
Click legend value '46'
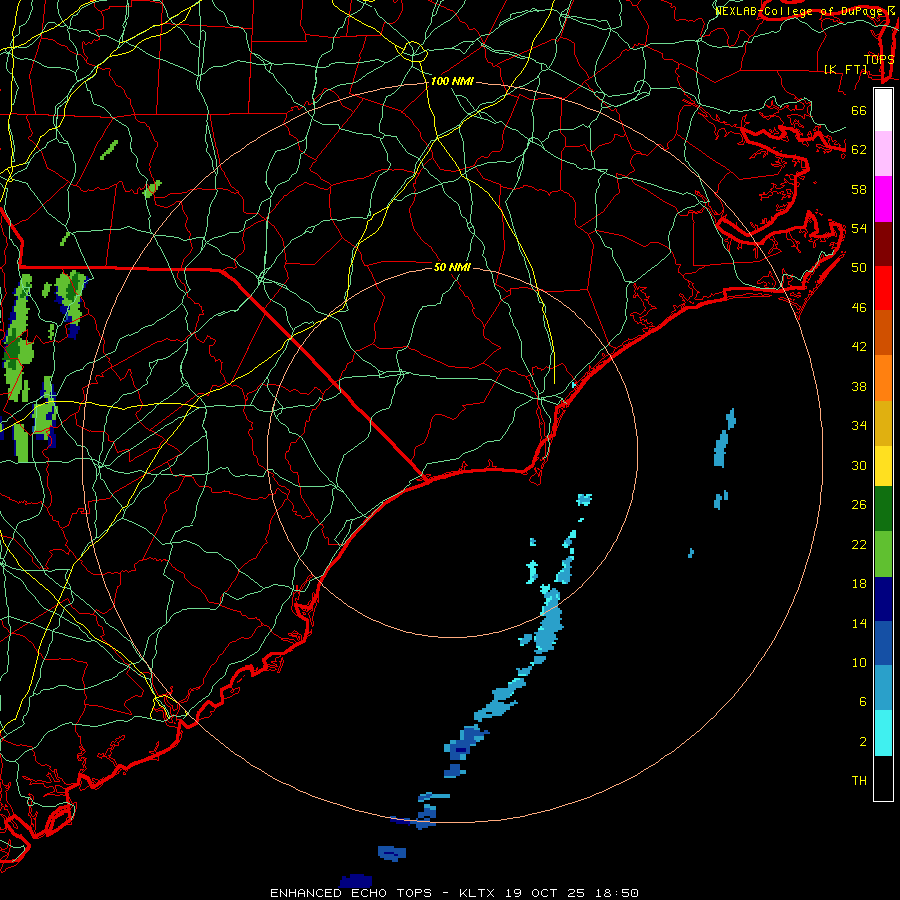pyautogui.click(x=859, y=308)
